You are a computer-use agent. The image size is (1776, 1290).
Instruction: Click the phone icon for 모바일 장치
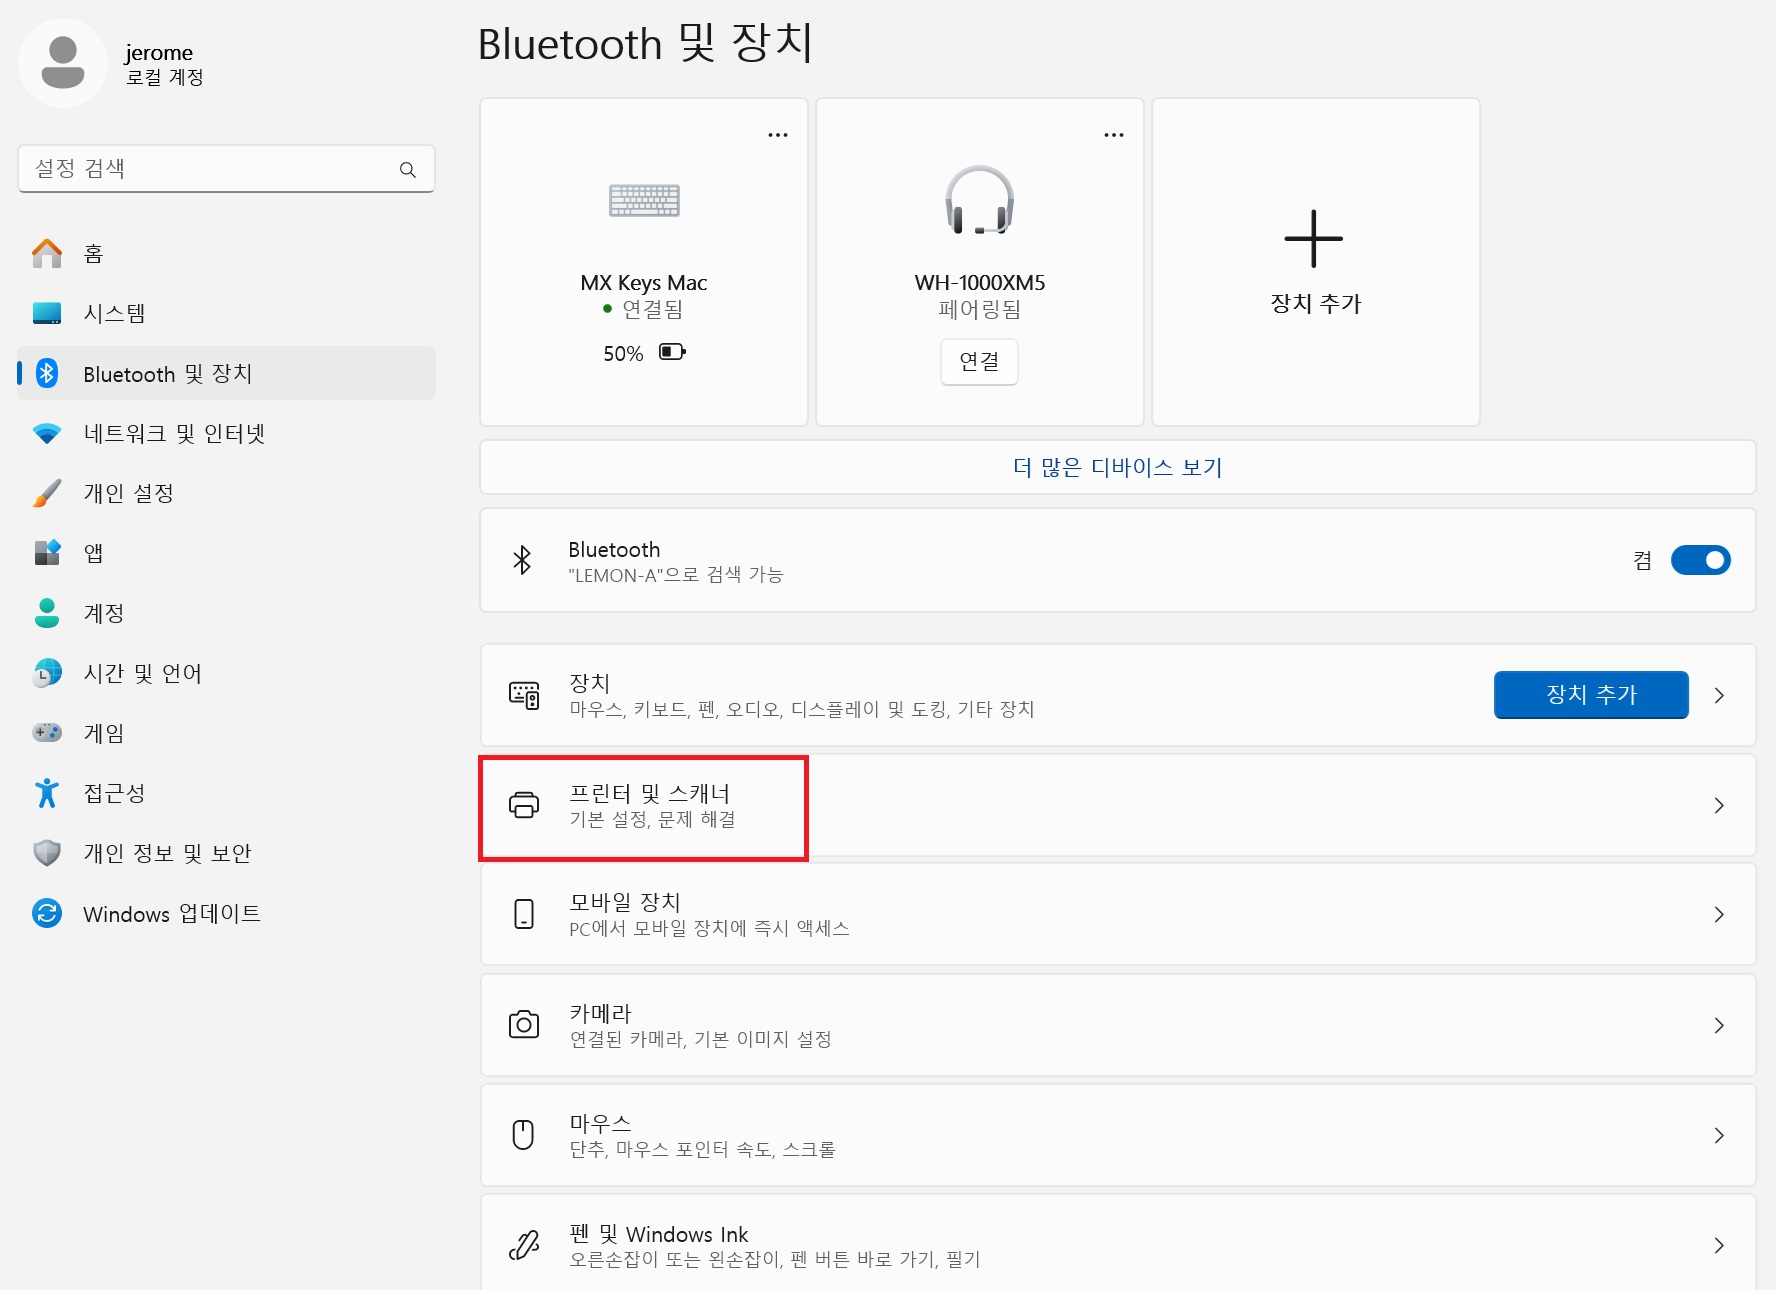(x=524, y=914)
